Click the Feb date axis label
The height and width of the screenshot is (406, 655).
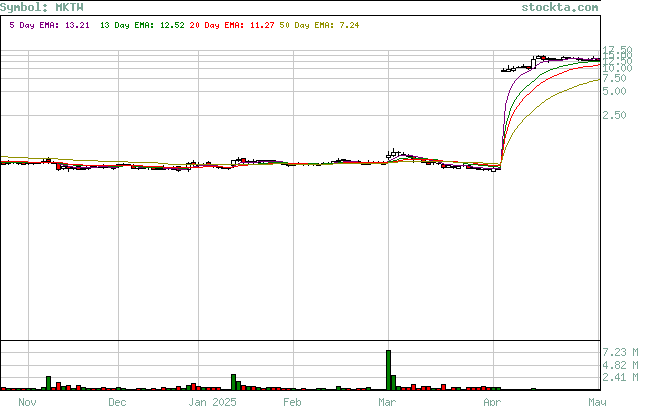[x=292, y=401]
